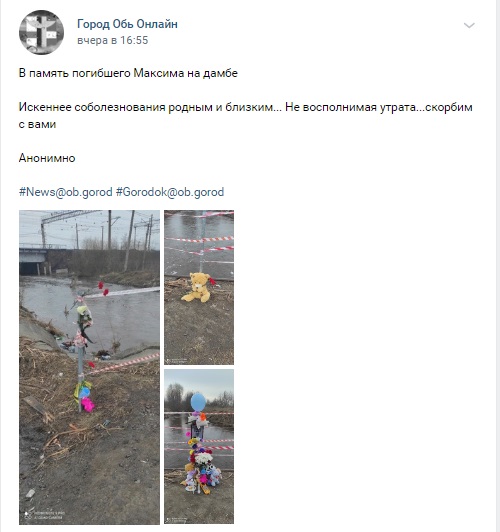This screenshot has height=532, width=500.
Task: Open the post options chevron menu
Action: 469,25
